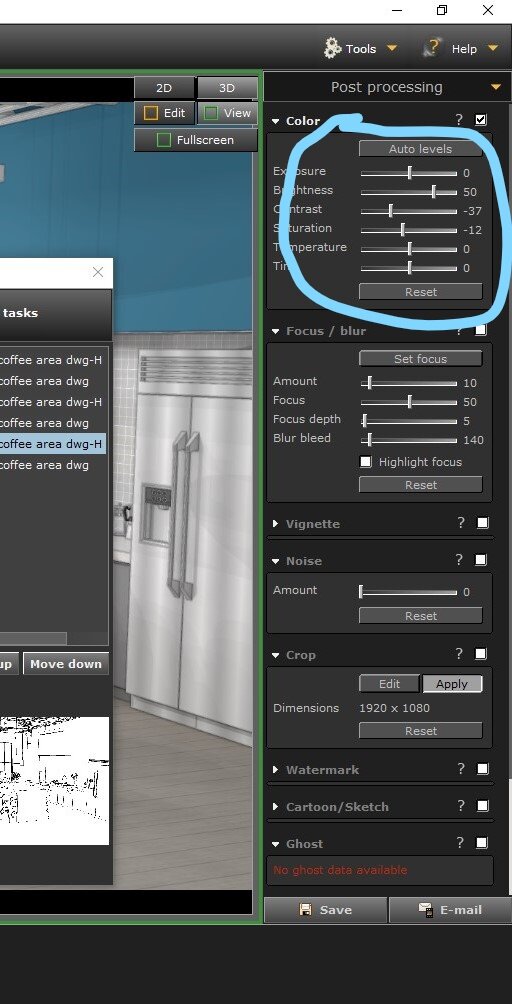This screenshot has width=512, height=1004.
Task: Click the Contrast slider
Action: tap(409, 211)
